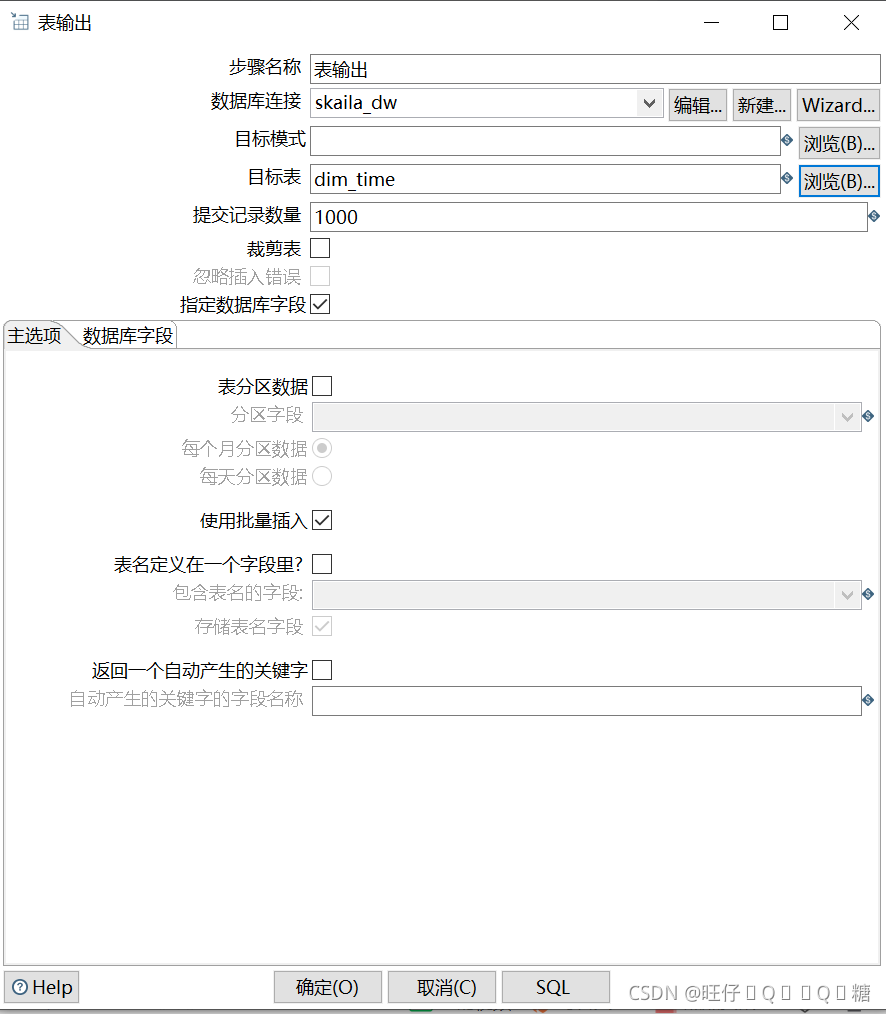Click variable icon beside 目标表 field
Viewport: 886px width, 1014px height.
point(787,178)
